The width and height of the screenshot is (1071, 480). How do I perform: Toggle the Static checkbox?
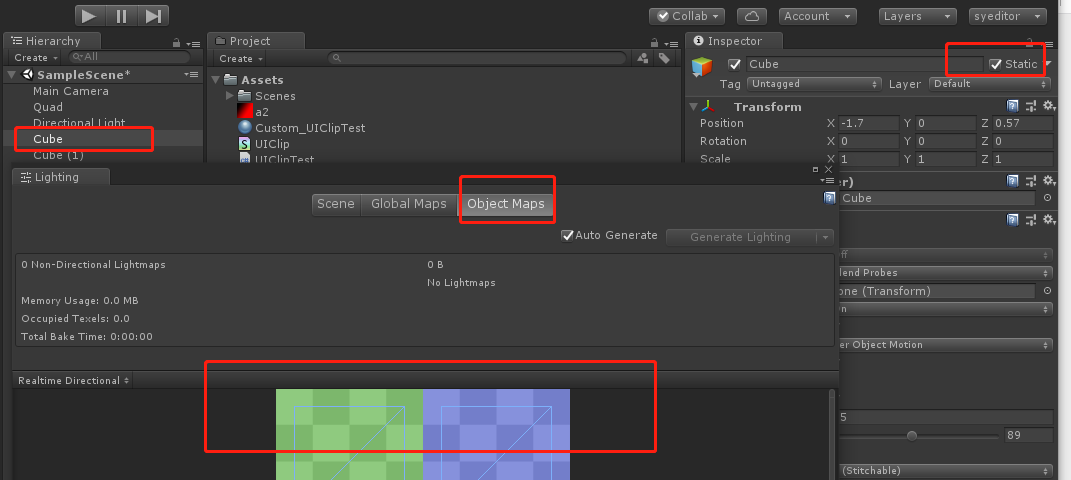(995, 64)
